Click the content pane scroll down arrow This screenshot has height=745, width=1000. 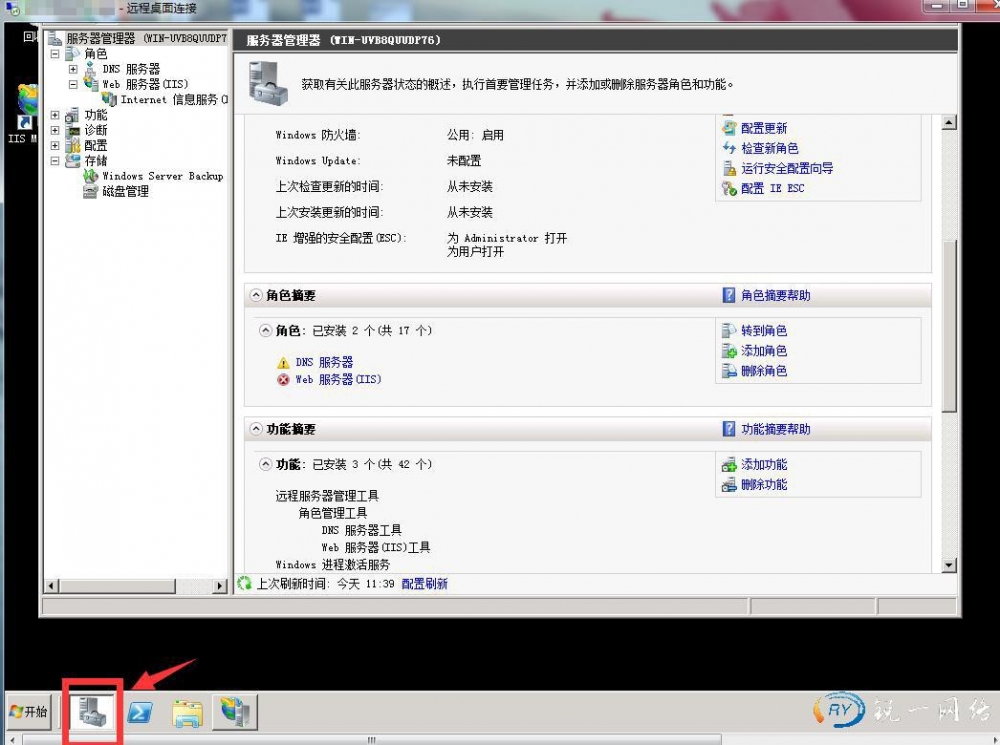tap(949, 565)
